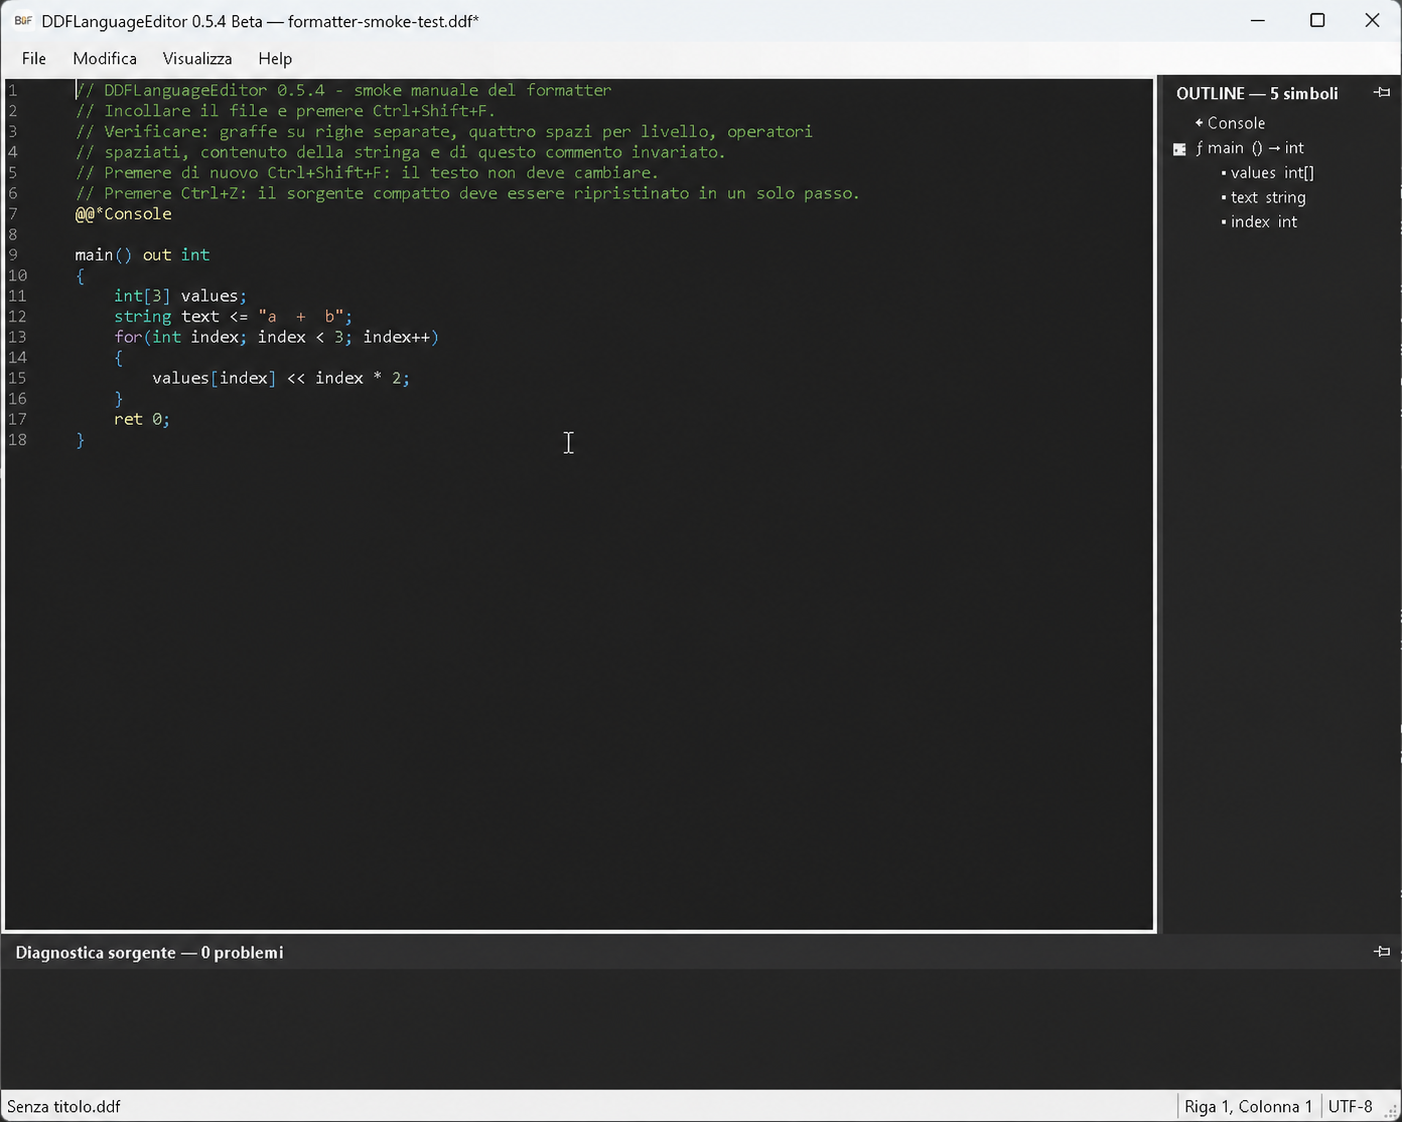This screenshot has width=1402, height=1122.
Task: Pin the OUTLINE panel
Action: pos(1382,92)
